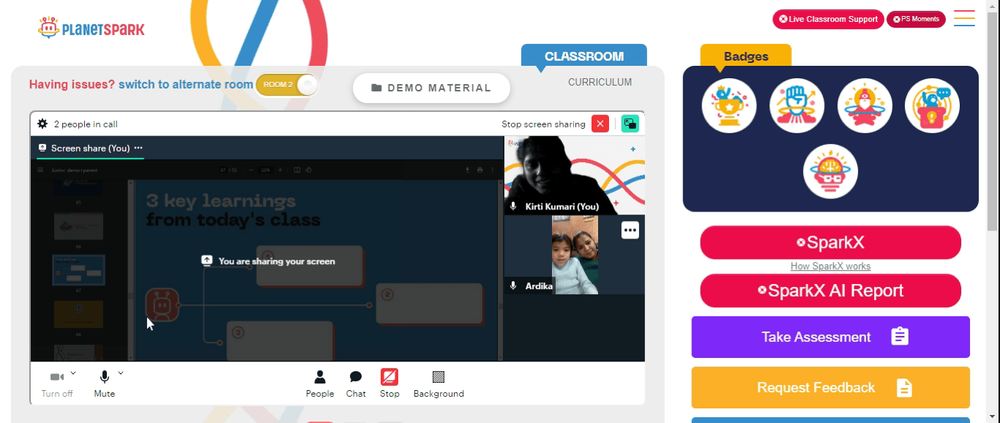Click the 2 people in call text

[85, 124]
